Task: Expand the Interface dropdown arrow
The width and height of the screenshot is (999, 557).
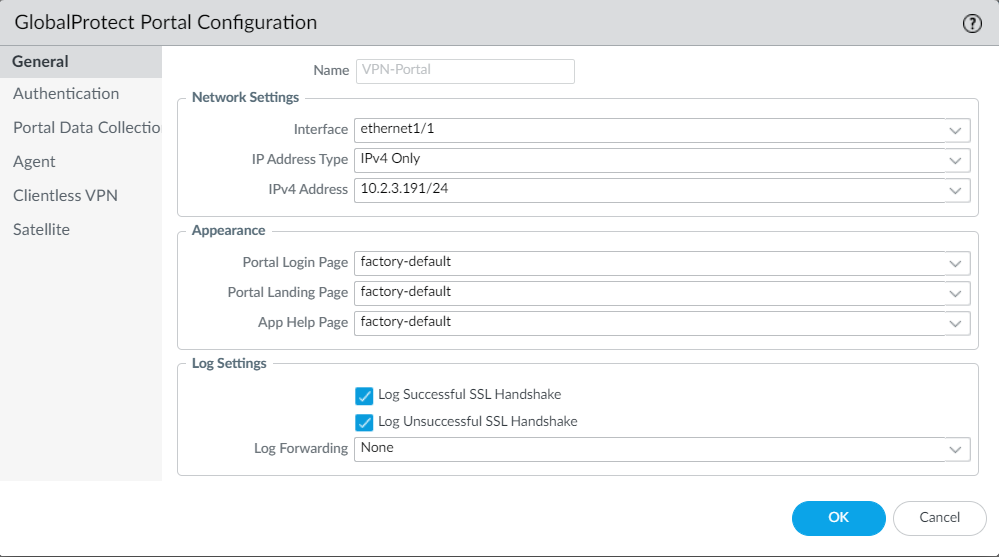Action: coord(954,130)
